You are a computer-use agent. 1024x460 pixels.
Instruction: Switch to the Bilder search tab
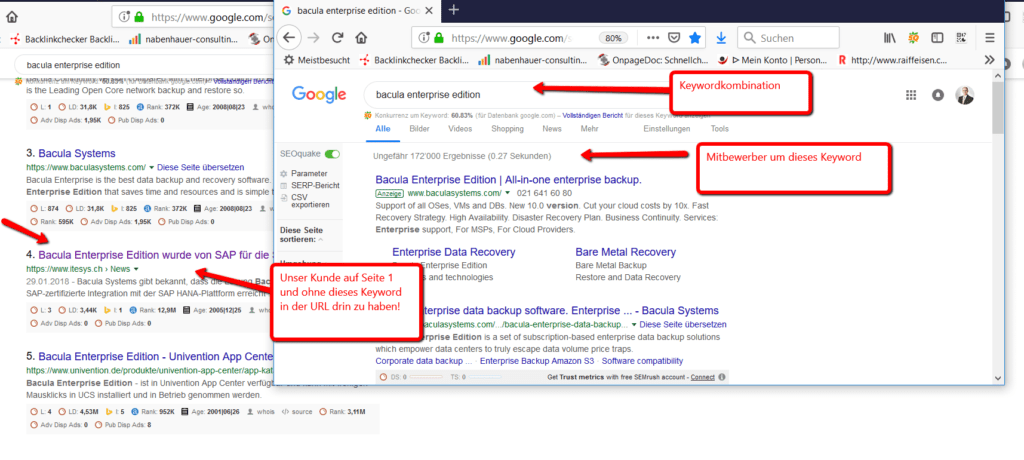pyautogui.click(x=420, y=129)
